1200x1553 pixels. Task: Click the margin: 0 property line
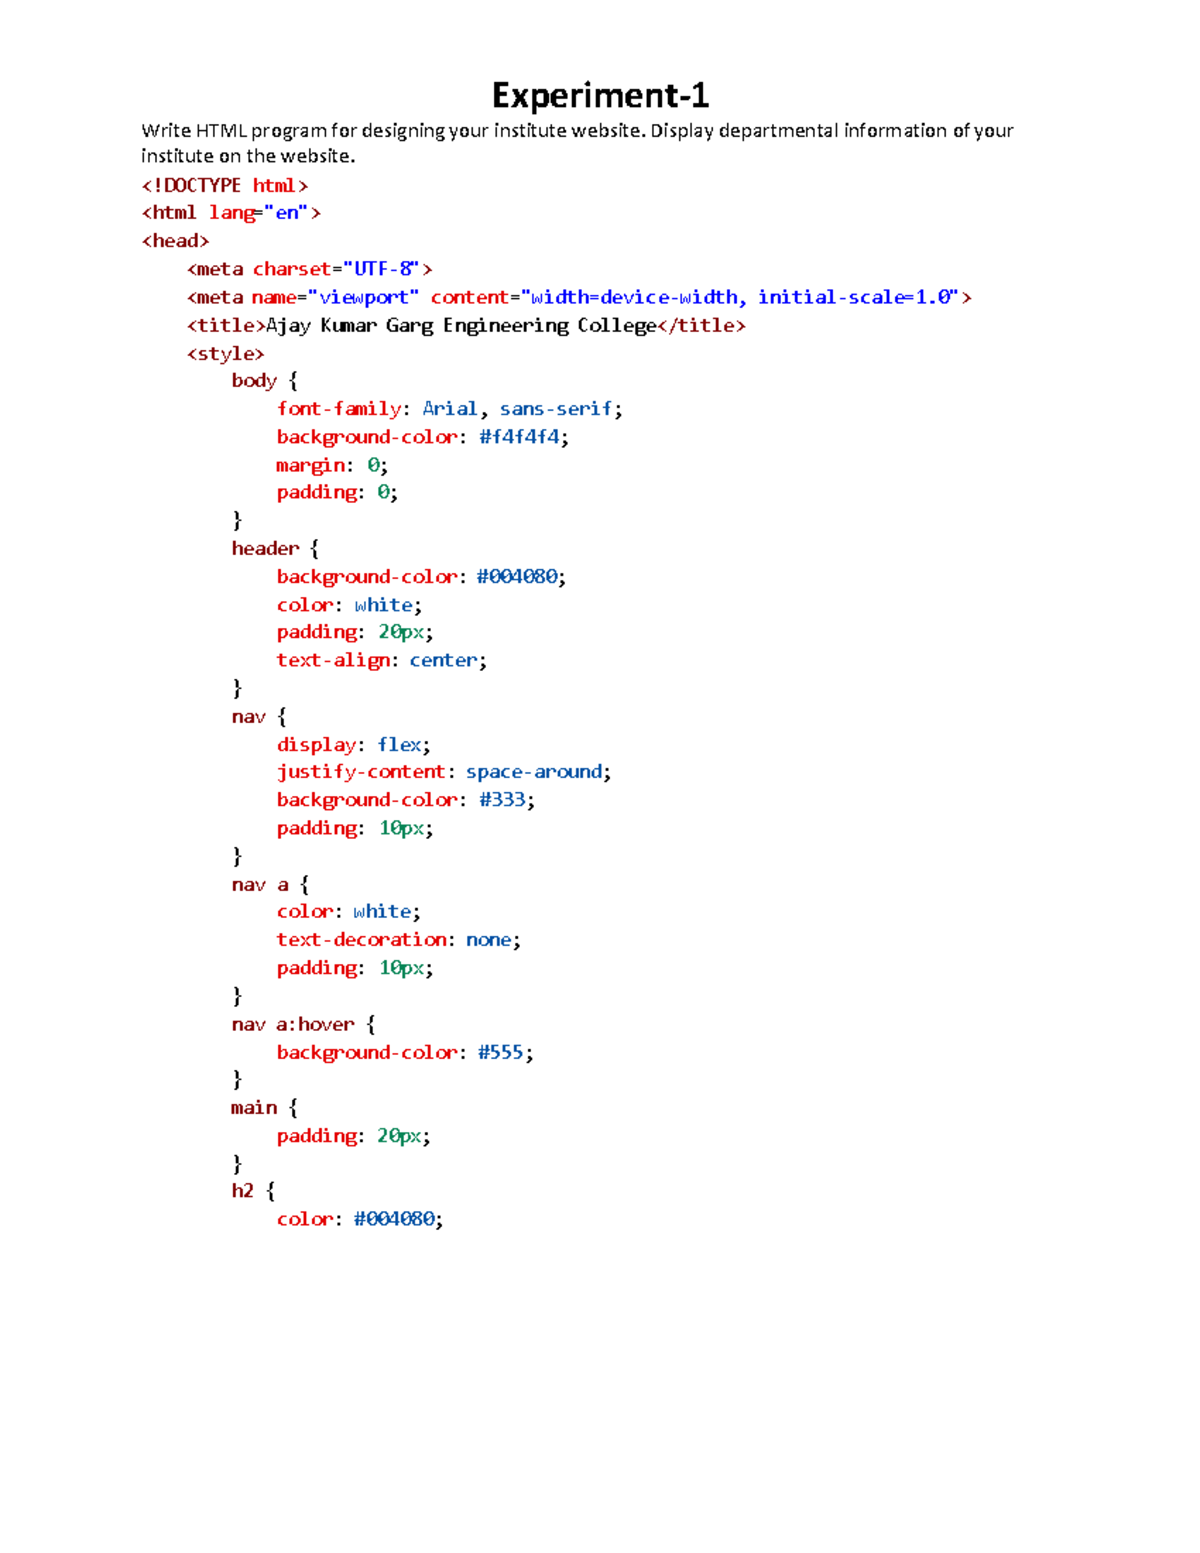click(x=332, y=465)
